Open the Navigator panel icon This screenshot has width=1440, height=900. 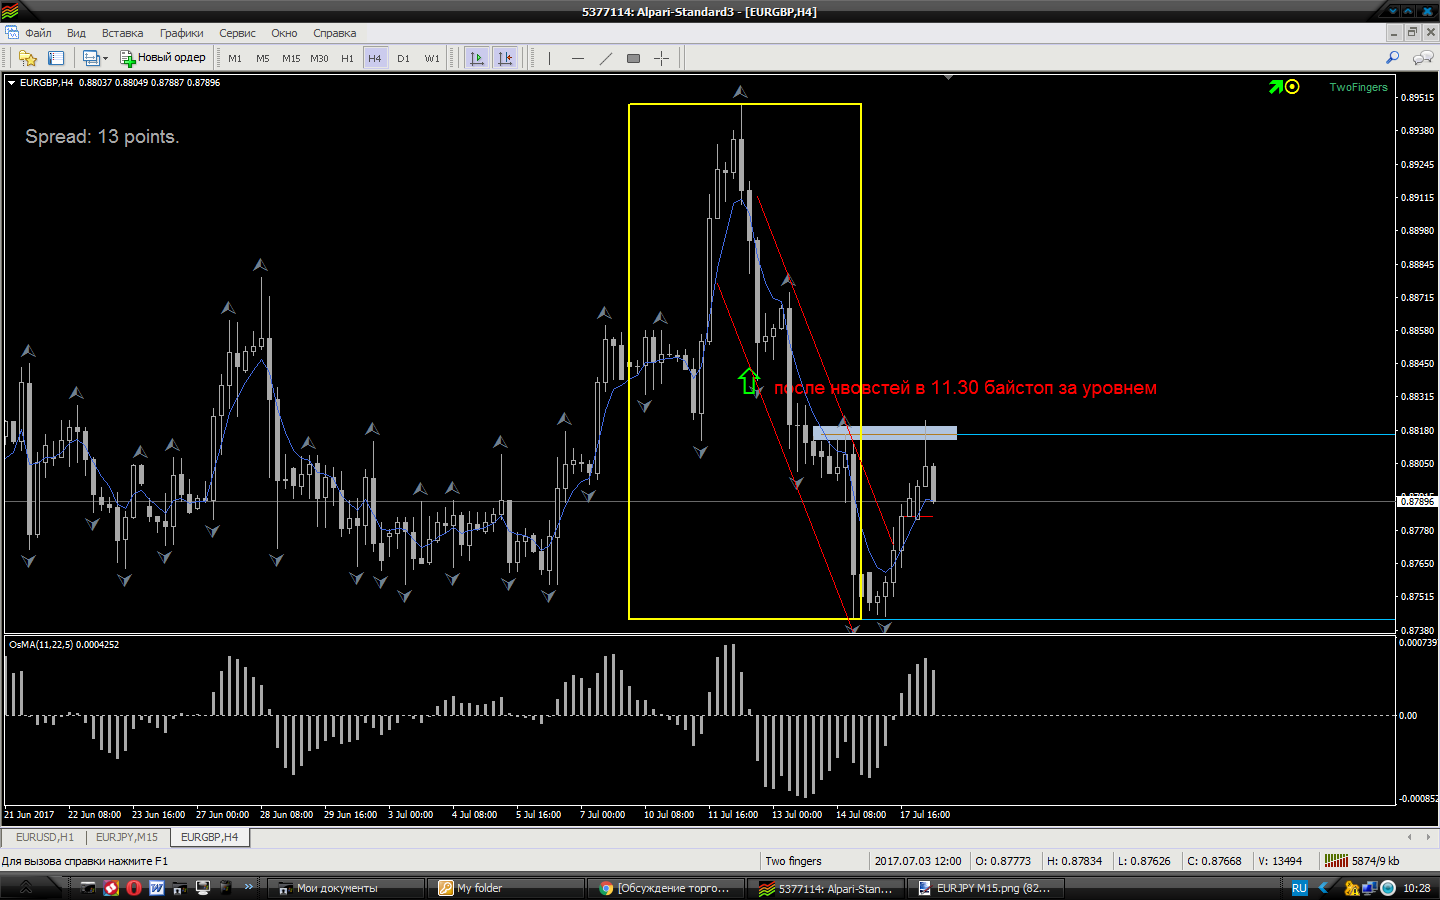click(56, 58)
